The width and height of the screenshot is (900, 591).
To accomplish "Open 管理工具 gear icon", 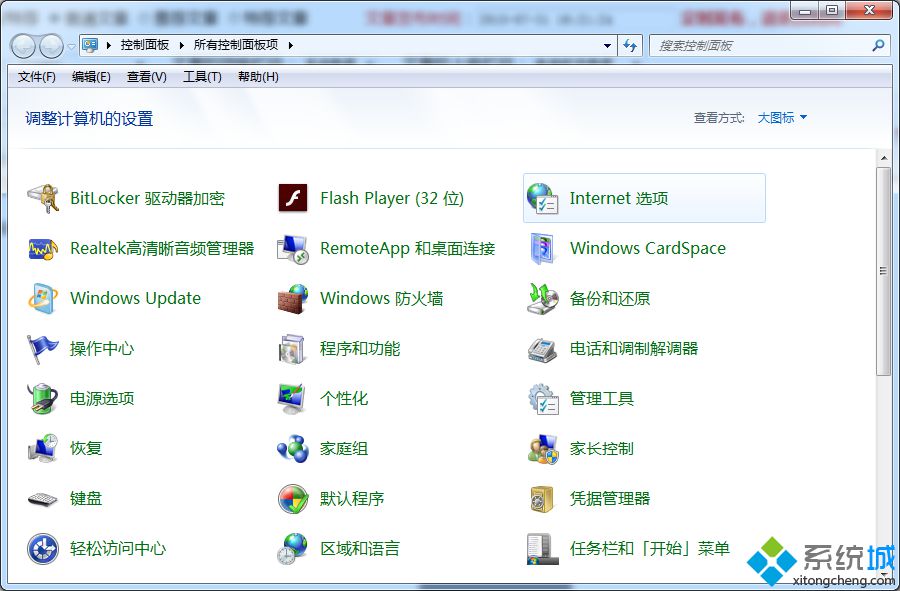I will tap(542, 399).
